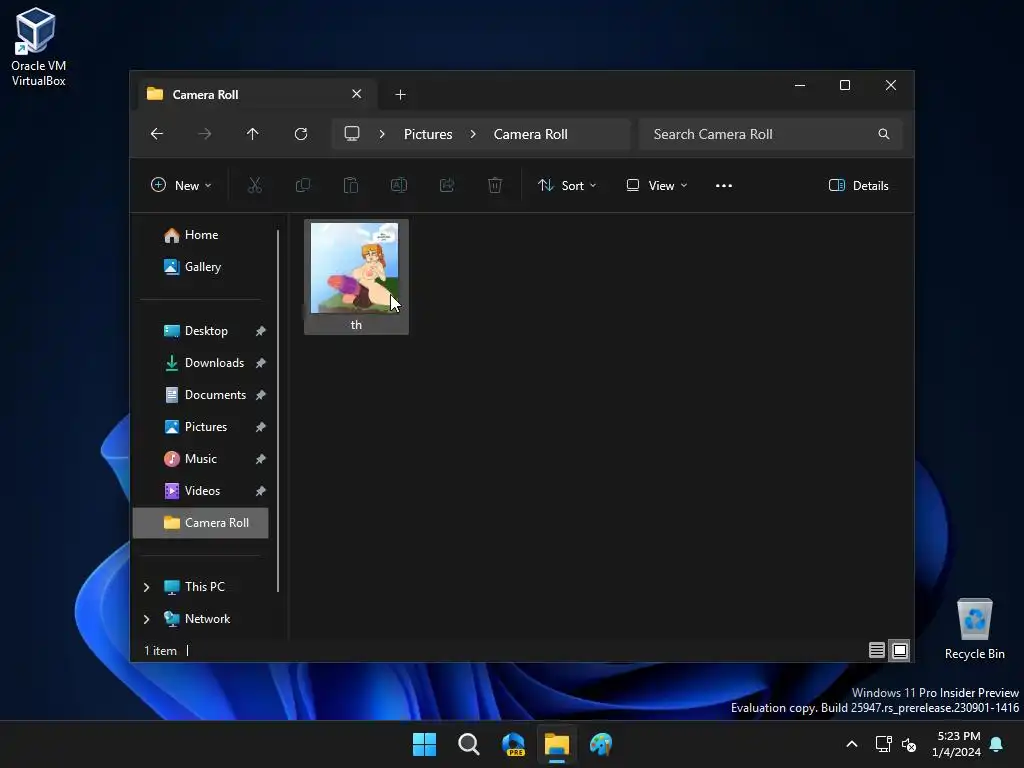Unpin Desktop using its pin icon
Image resolution: width=1024 pixels, height=768 pixels.
point(261,331)
